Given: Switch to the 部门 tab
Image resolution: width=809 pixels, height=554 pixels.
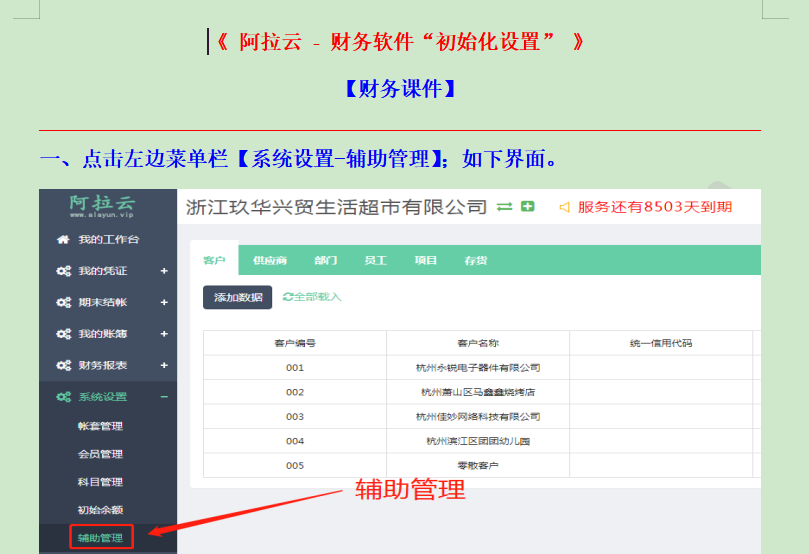Looking at the screenshot, I should [x=326, y=260].
